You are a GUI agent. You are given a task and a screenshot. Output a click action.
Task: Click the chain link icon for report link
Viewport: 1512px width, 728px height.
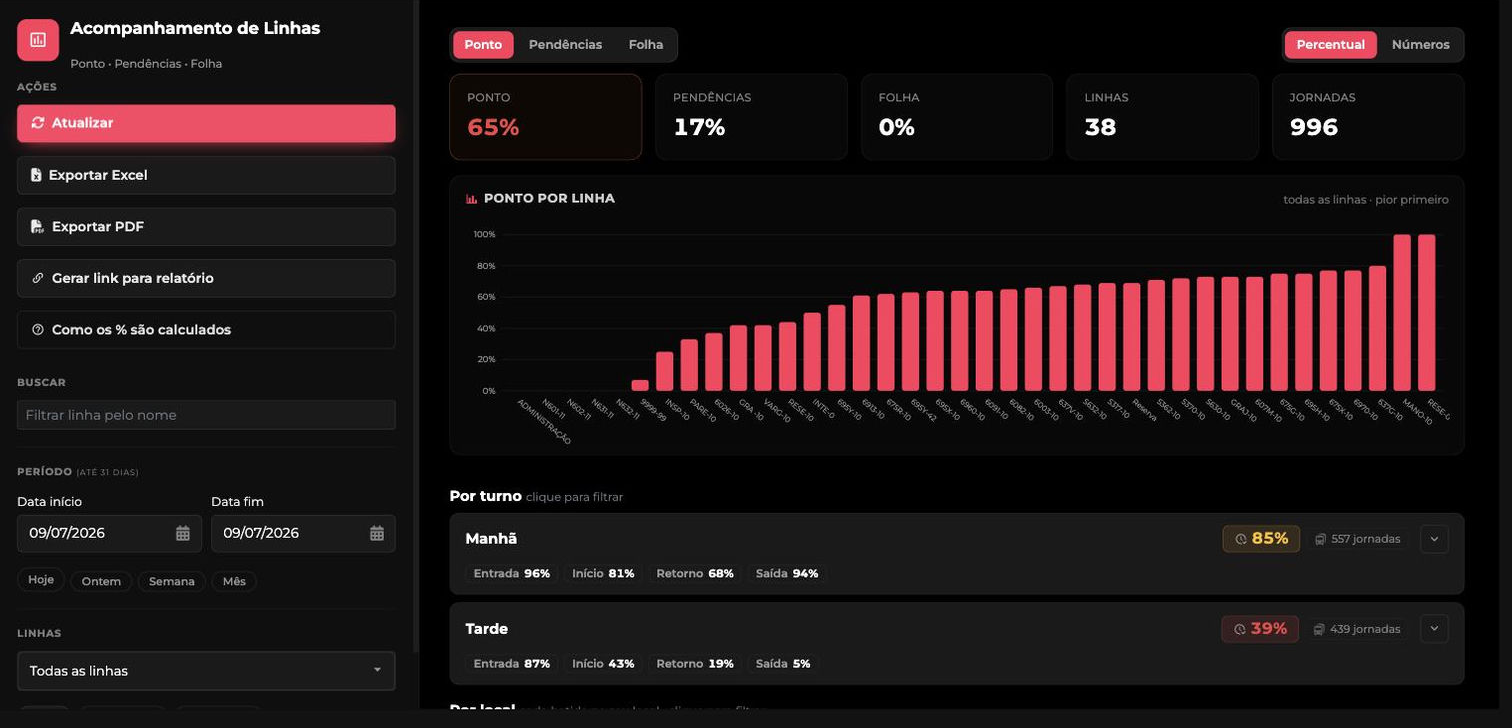[38, 278]
